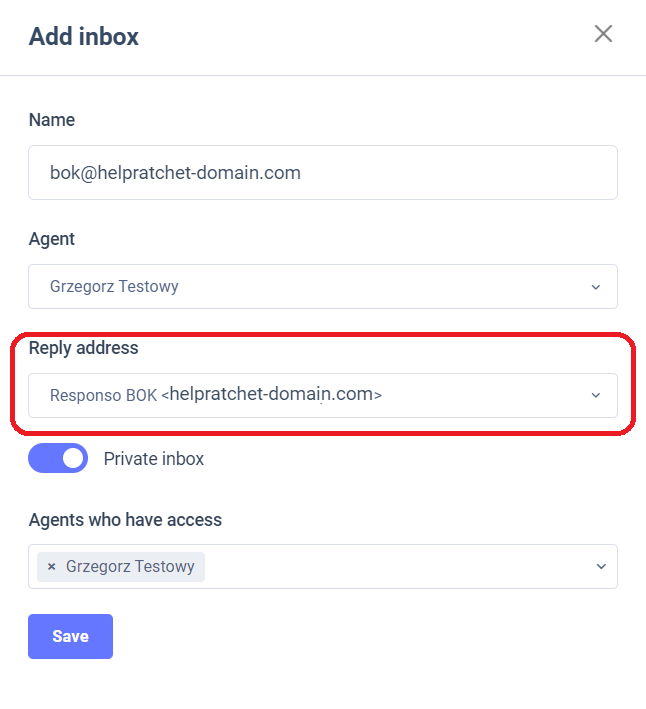Click helpratchet-domain.com text in Reply address

[271, 394]
